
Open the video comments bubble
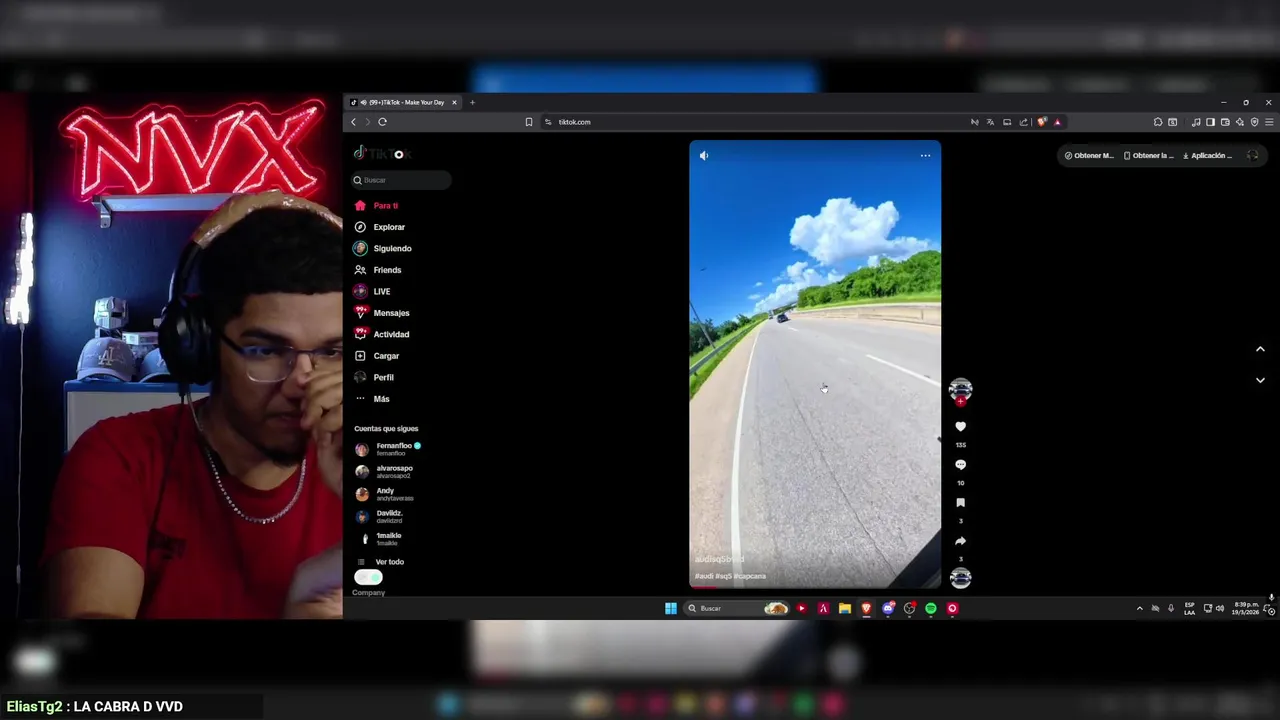[x=960, y=465]
